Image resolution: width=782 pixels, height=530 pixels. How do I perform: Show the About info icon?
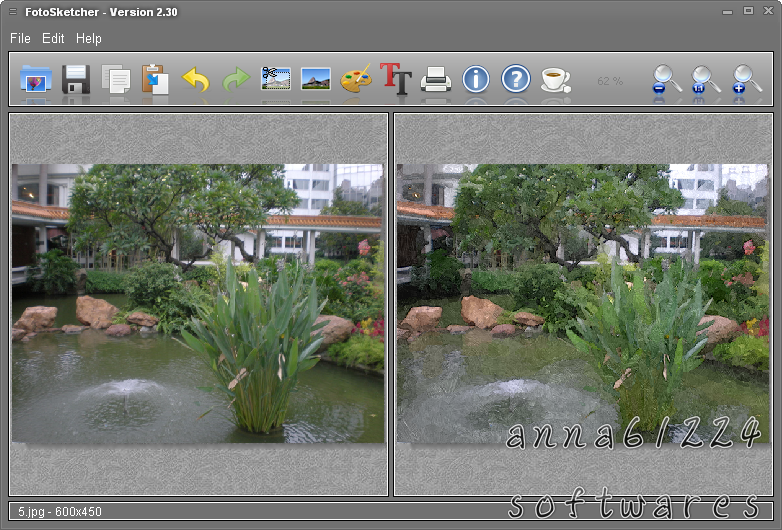click(476, 79)
